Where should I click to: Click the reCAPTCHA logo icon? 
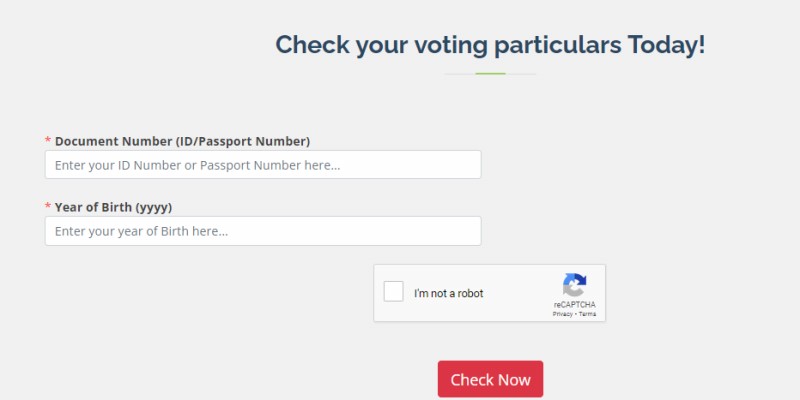pyautogui.click(x=574, y=285)
